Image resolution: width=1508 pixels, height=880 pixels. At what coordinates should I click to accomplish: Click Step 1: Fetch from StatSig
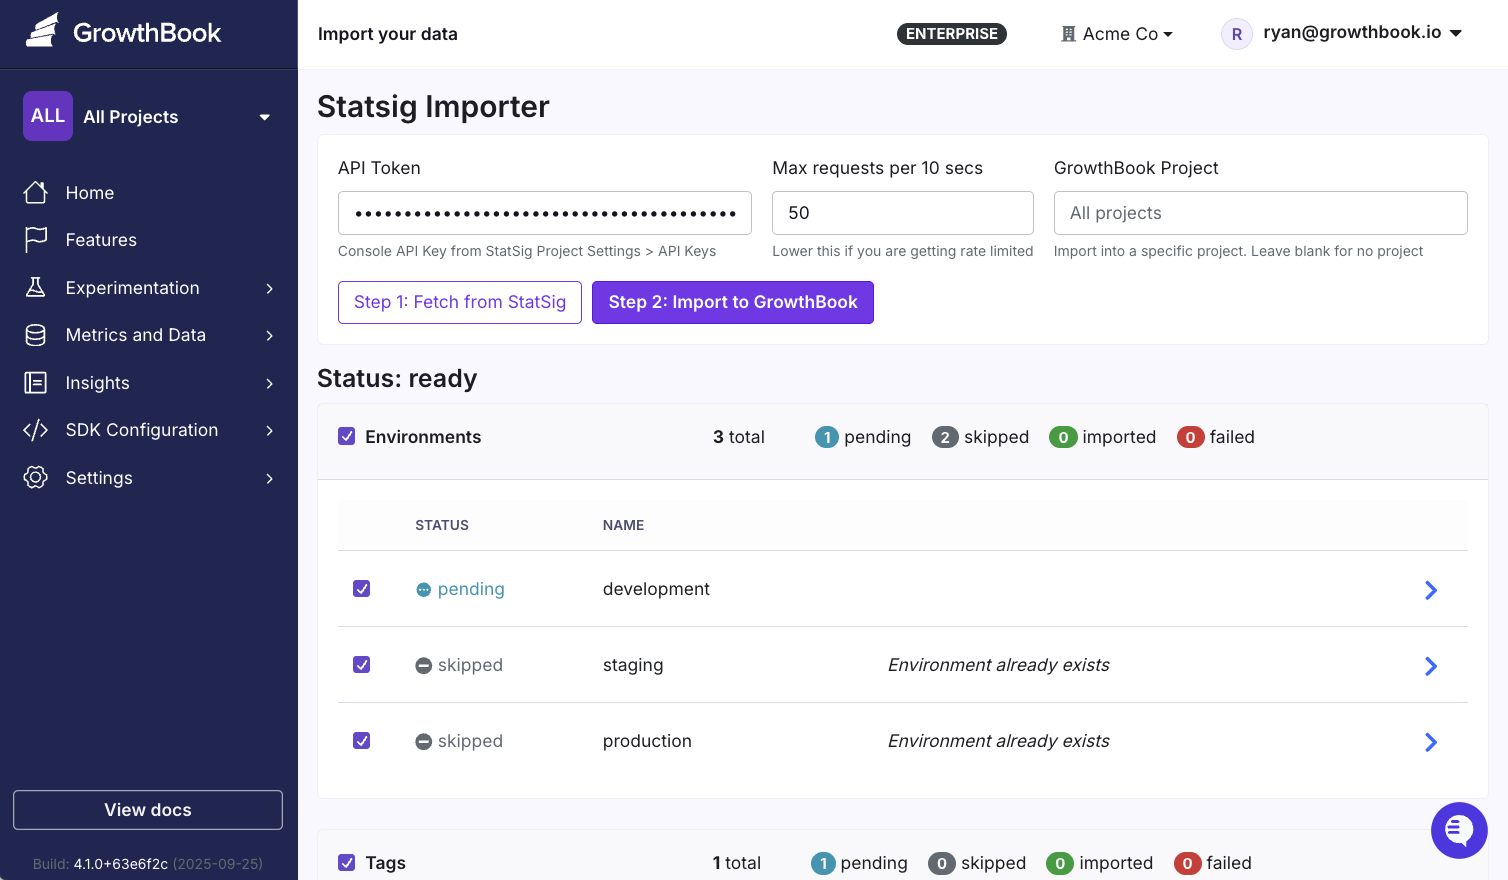pos(460,302)
